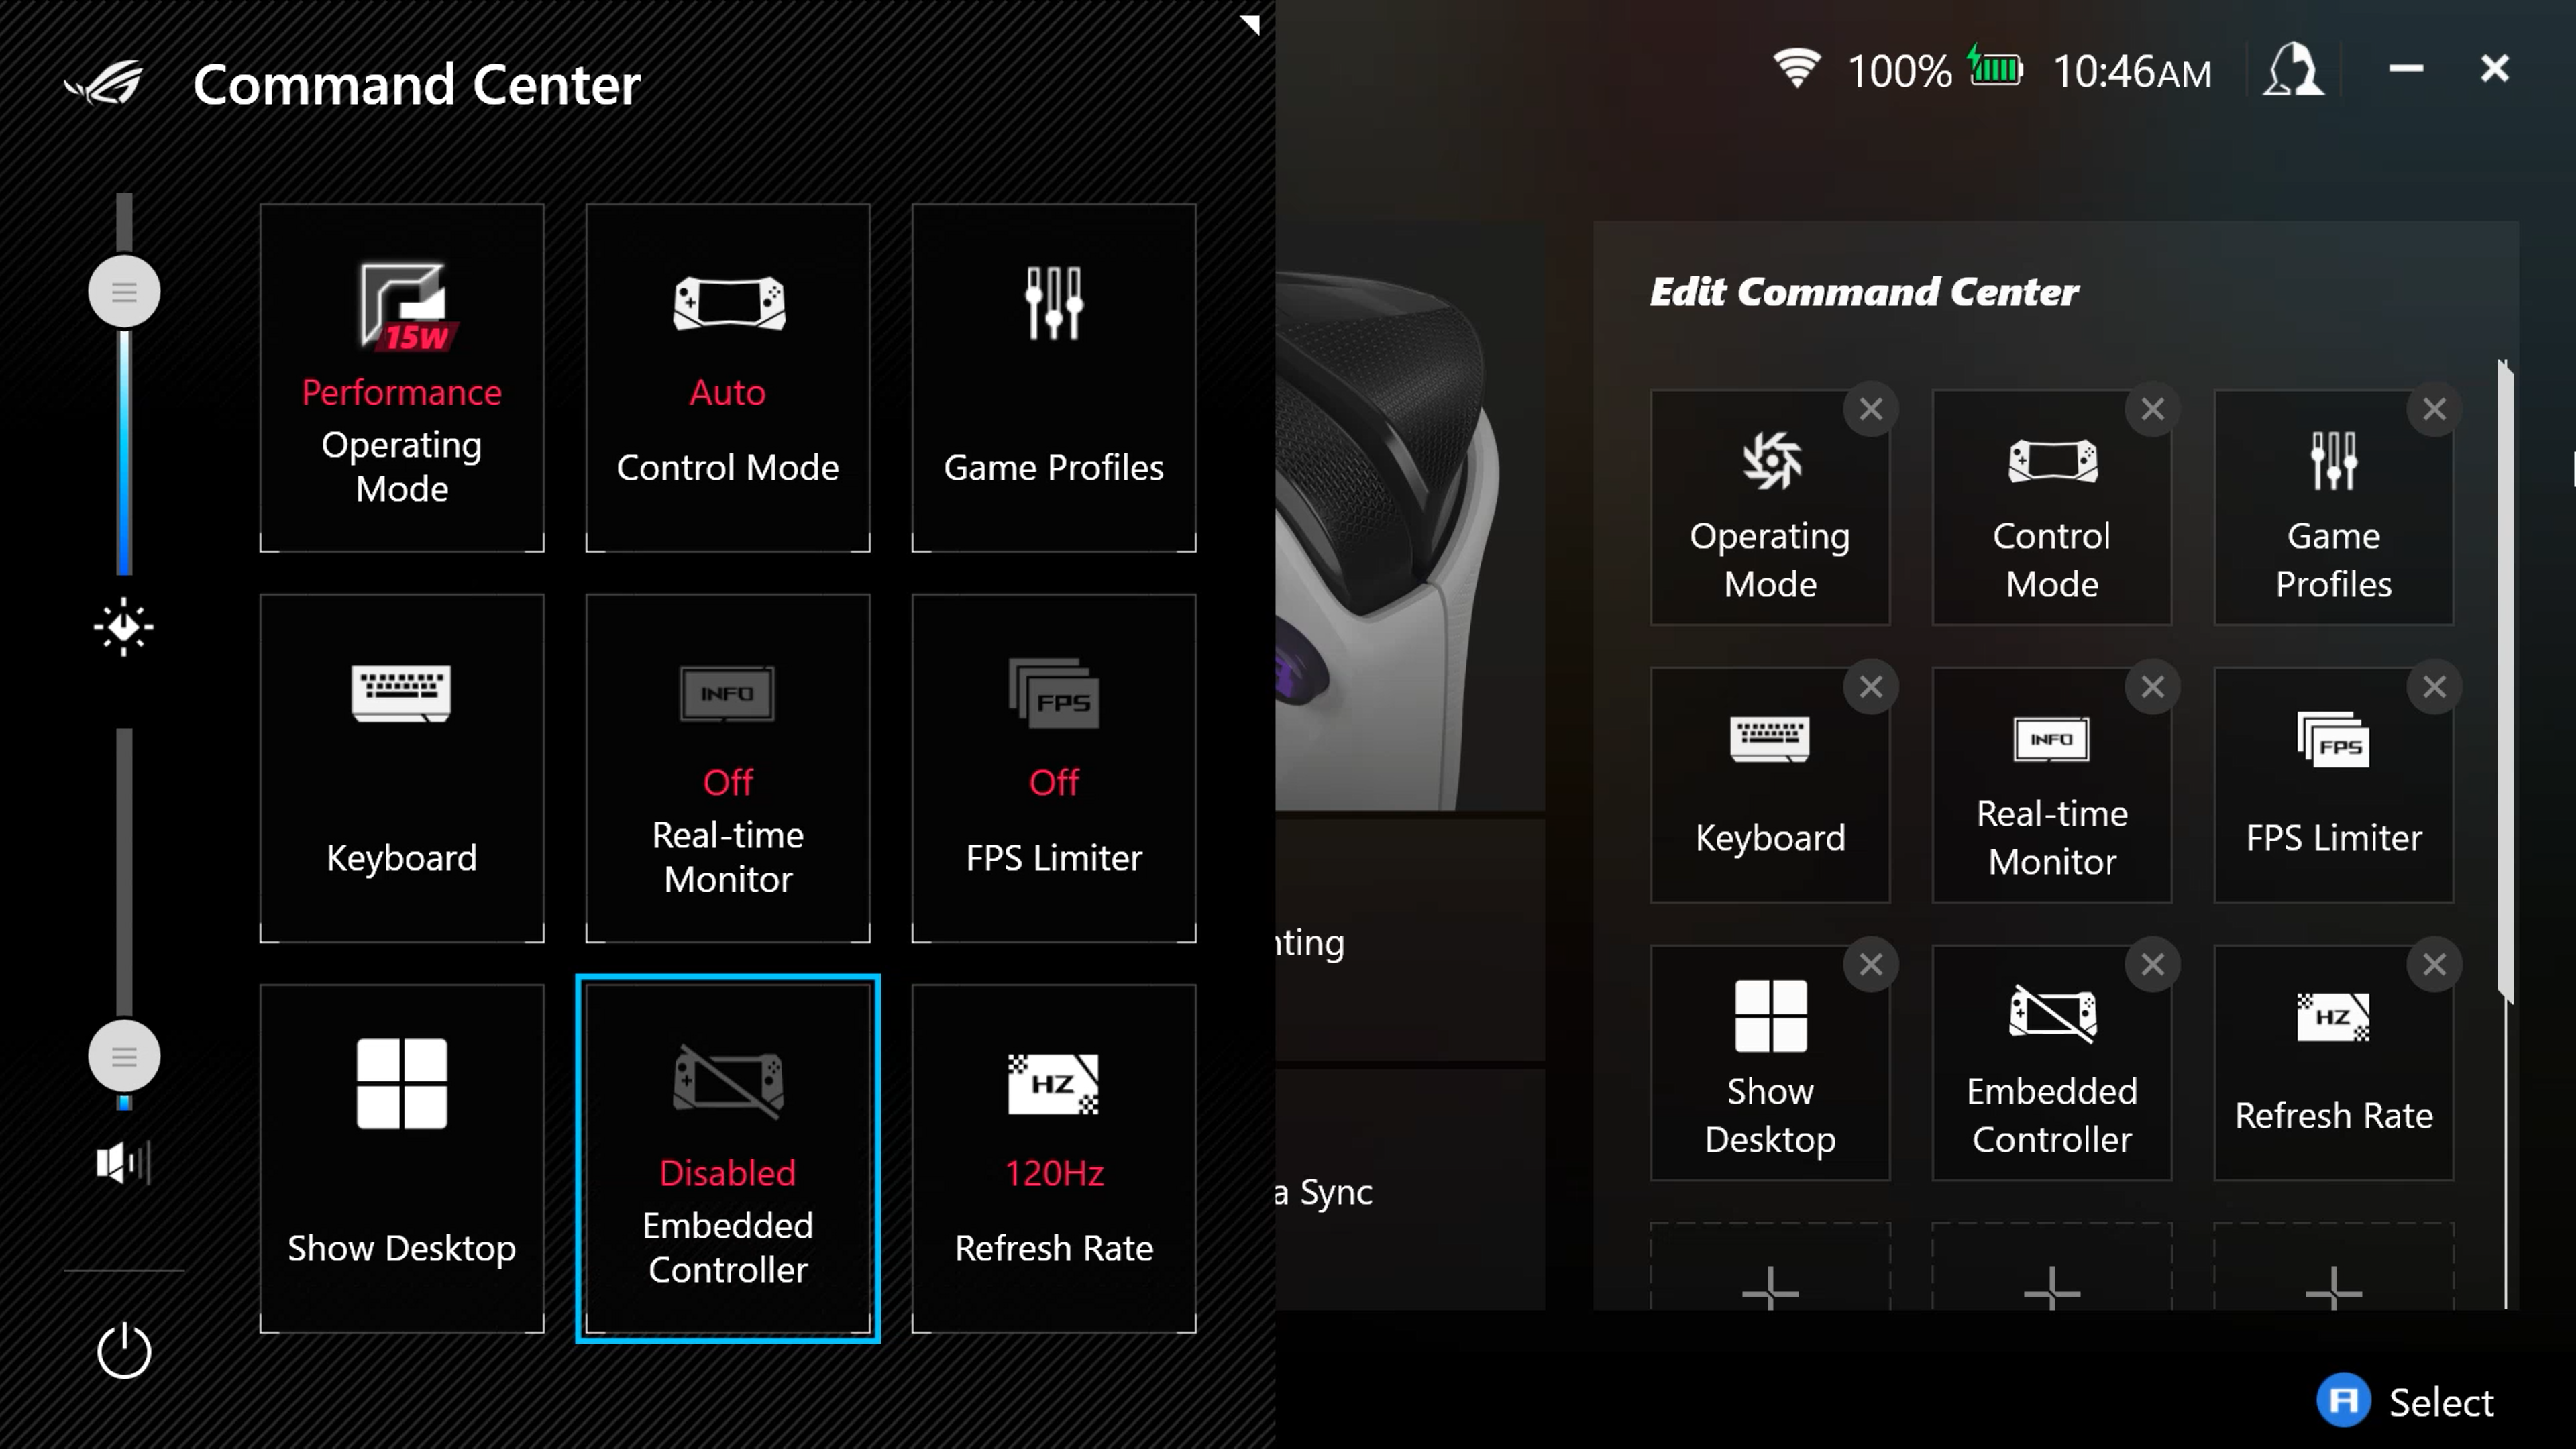Drag the left volume slider up
The image size is (2576, 1449).
(x=124, y=1057)
